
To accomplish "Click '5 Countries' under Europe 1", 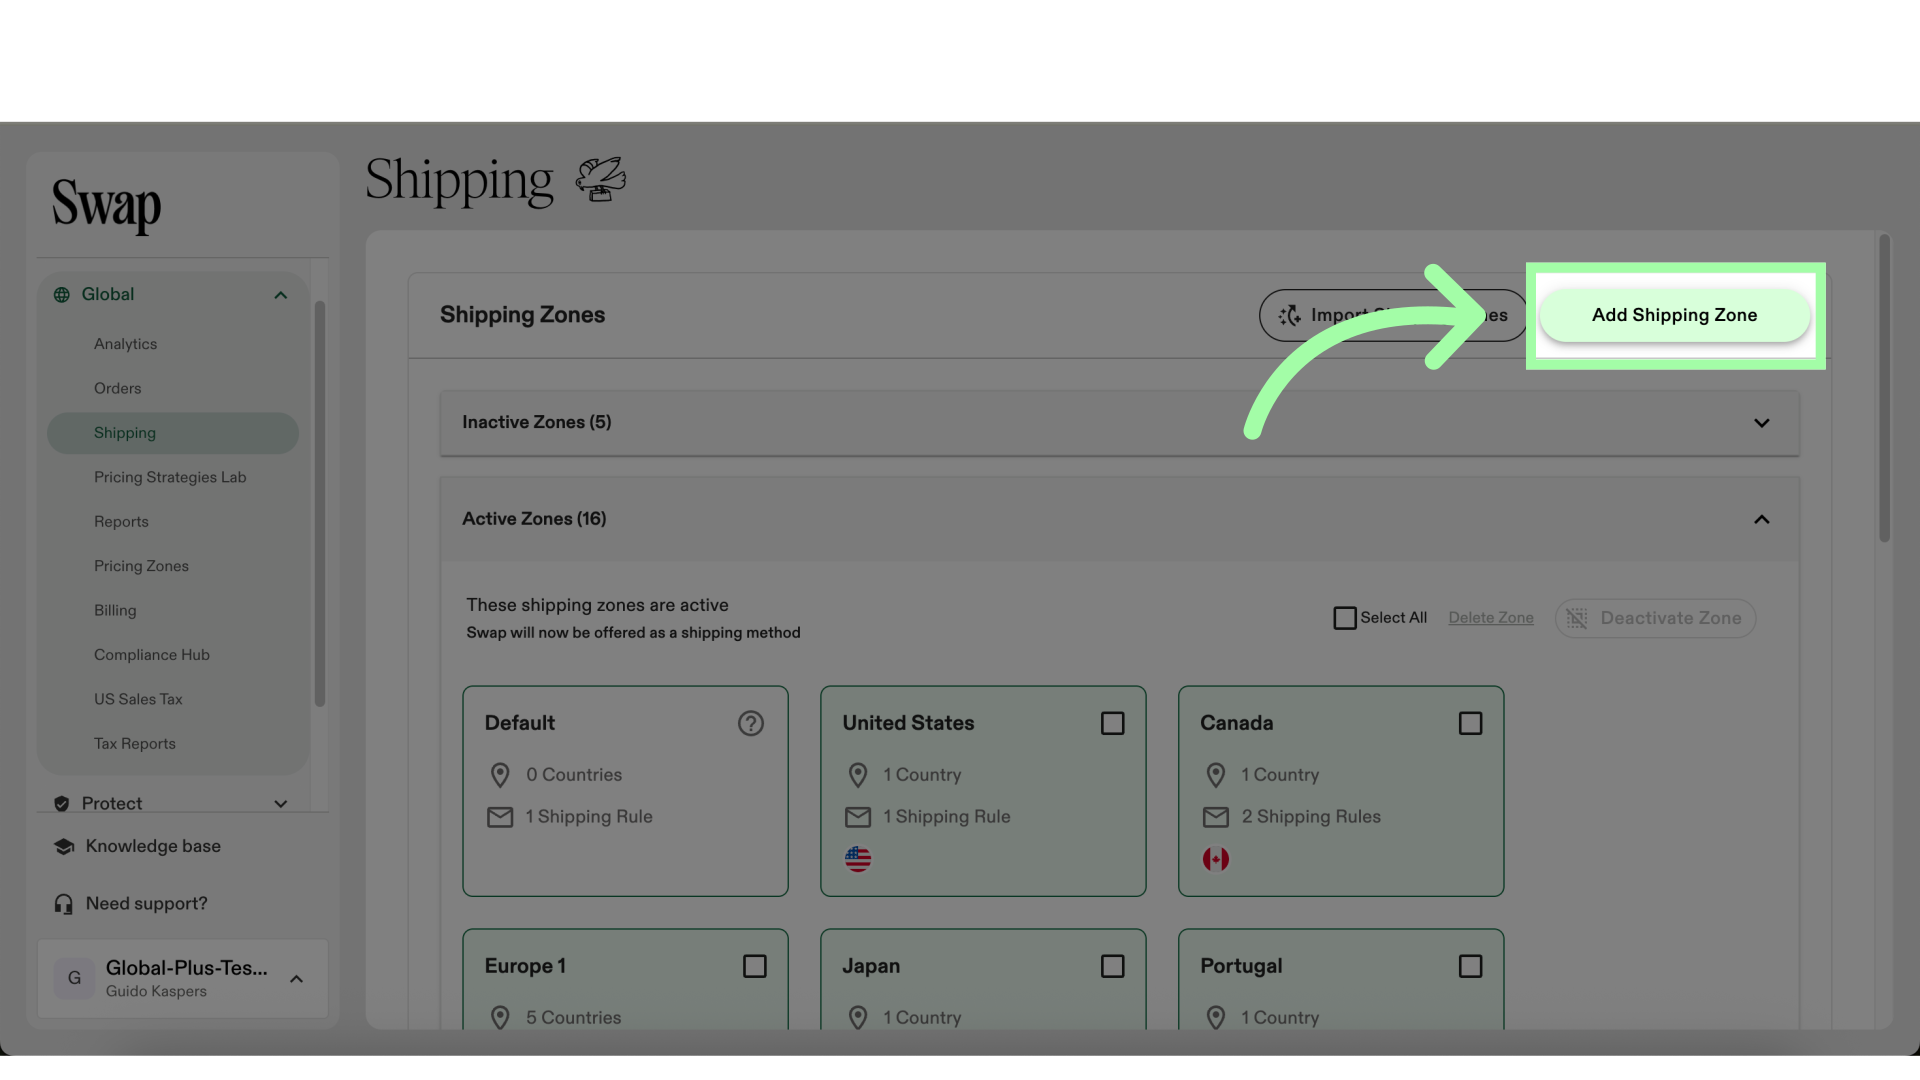I will pos(574,1017).
